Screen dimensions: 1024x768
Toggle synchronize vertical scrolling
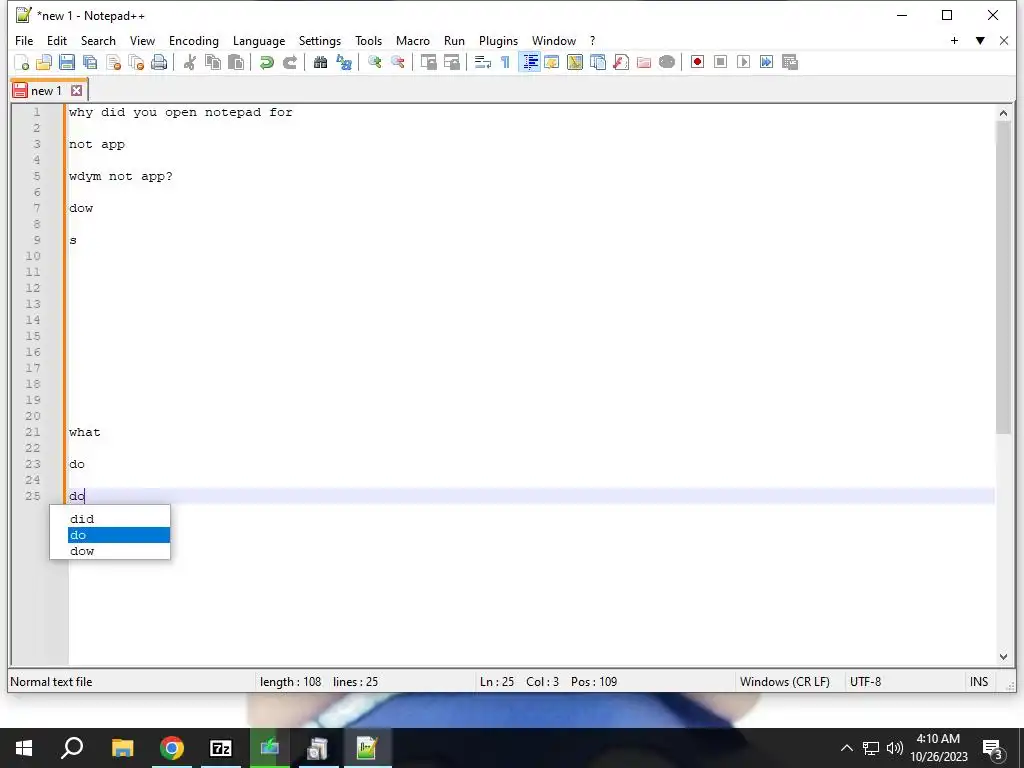428,62
